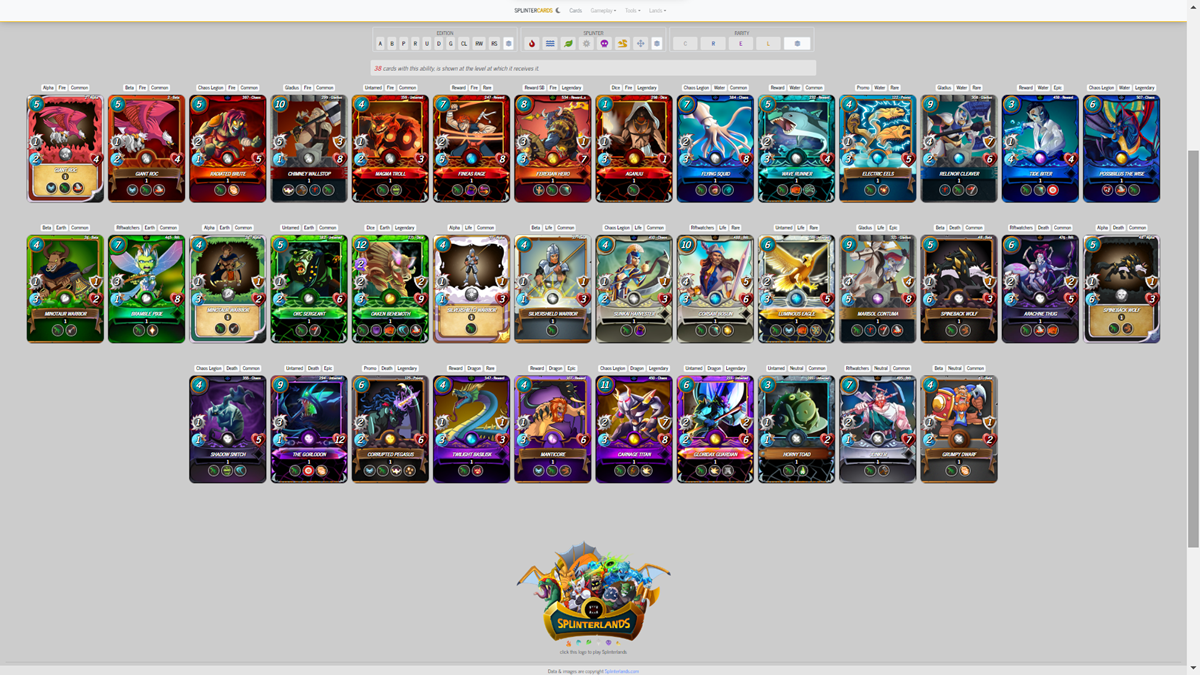Open the Relenor Cleaver card
This screenshot has height=675, width=1200.
(959, 148)
